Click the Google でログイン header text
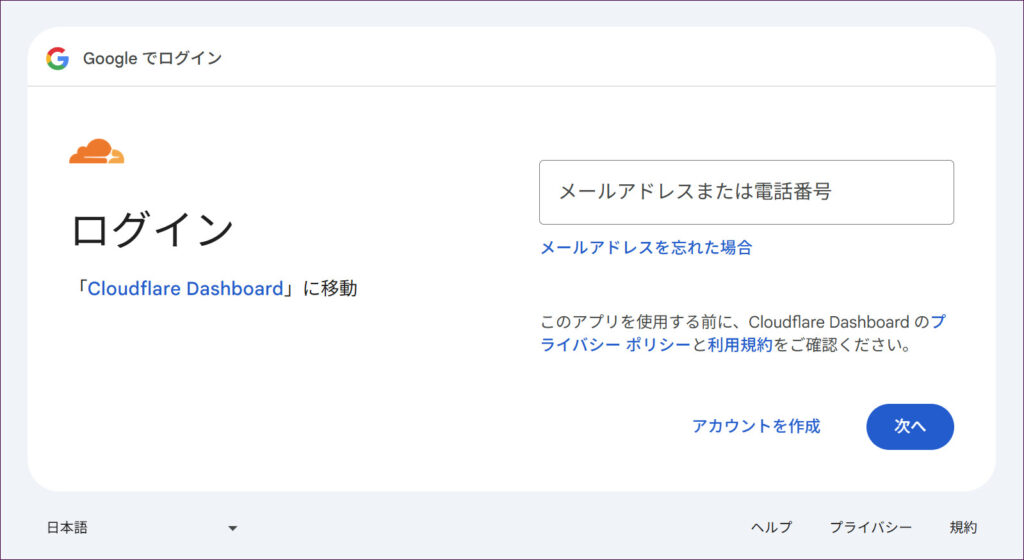The image size is (1024, 560). (x=152, y=58)
